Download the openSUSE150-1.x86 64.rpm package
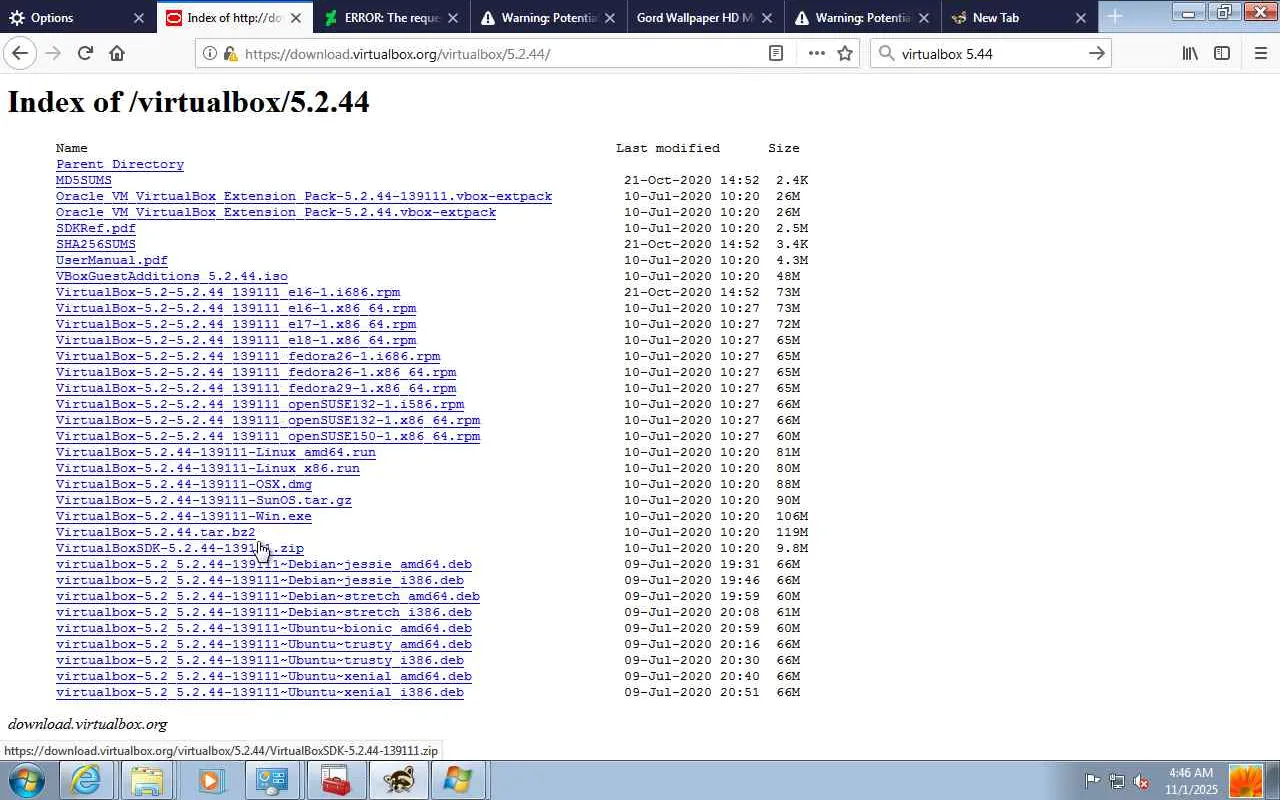This screenshot has height=800, width=1280. [x=268, y=436]
